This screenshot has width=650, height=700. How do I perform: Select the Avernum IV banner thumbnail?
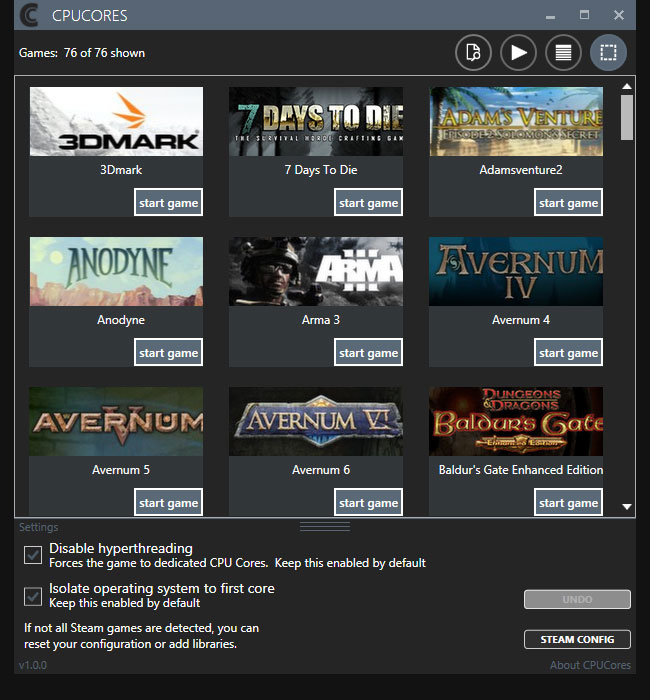516,271
